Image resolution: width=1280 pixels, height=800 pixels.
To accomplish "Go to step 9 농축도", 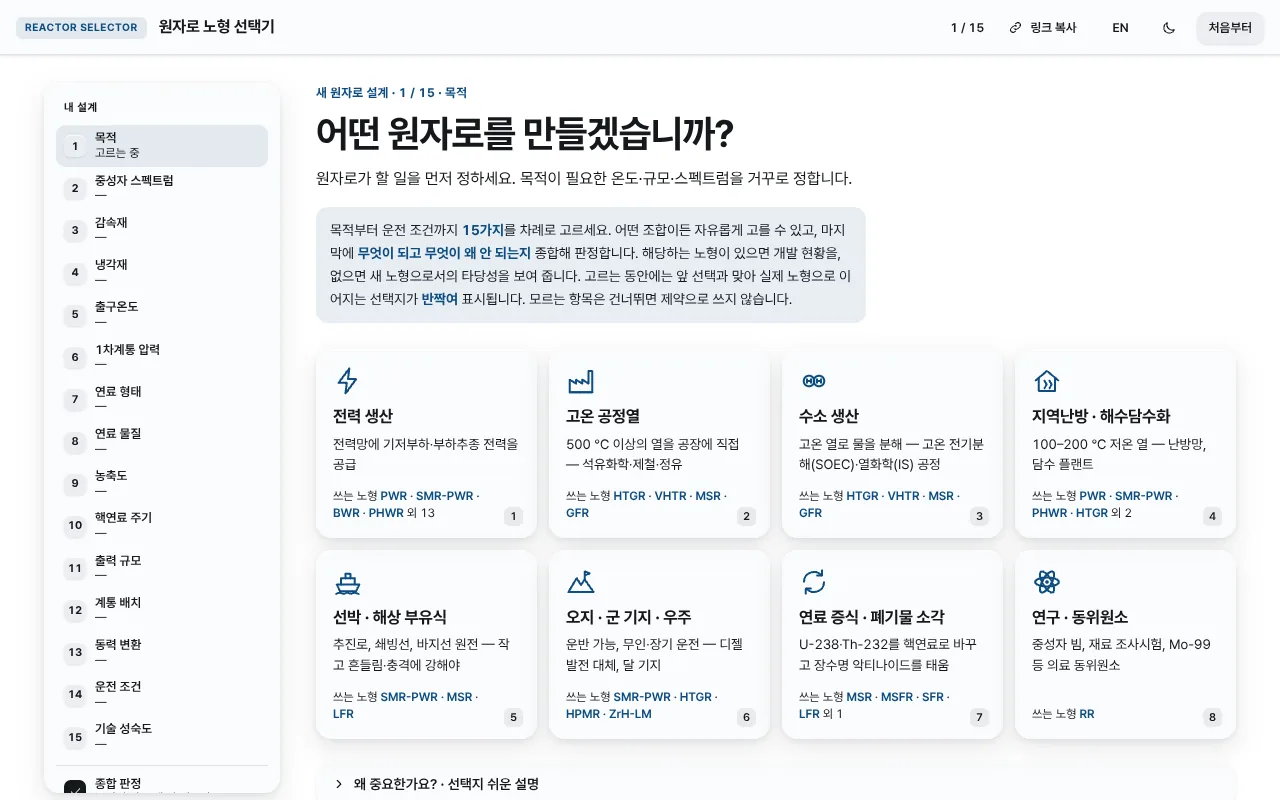I will pyautogui.click(x=162, y=483).
